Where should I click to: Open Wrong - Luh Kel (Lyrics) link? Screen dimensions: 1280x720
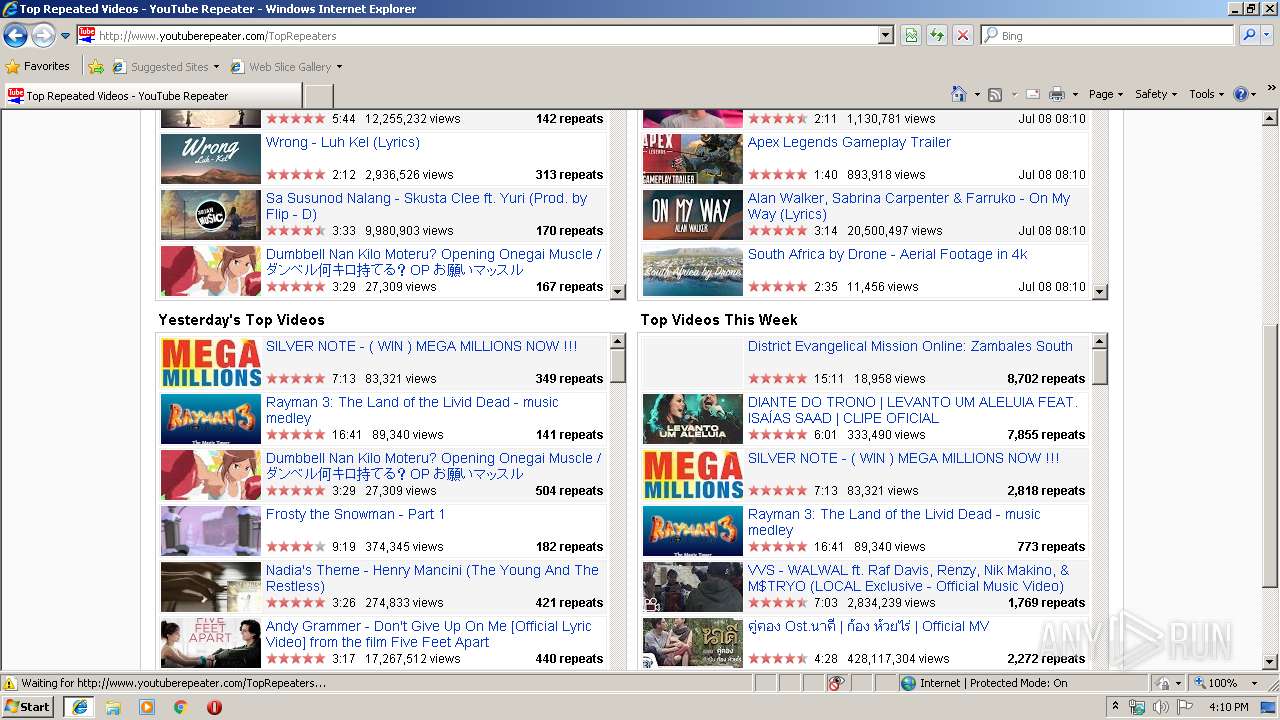tap(342, 142)
